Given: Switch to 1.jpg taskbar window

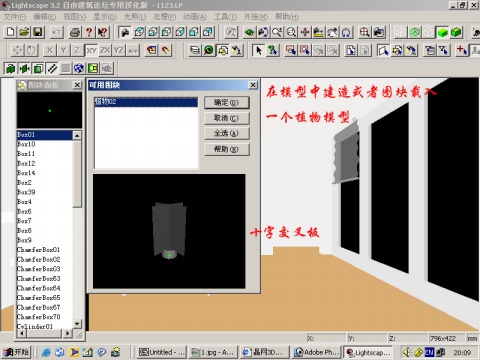Looking at the screenshot, I should [x=214, y=352].
